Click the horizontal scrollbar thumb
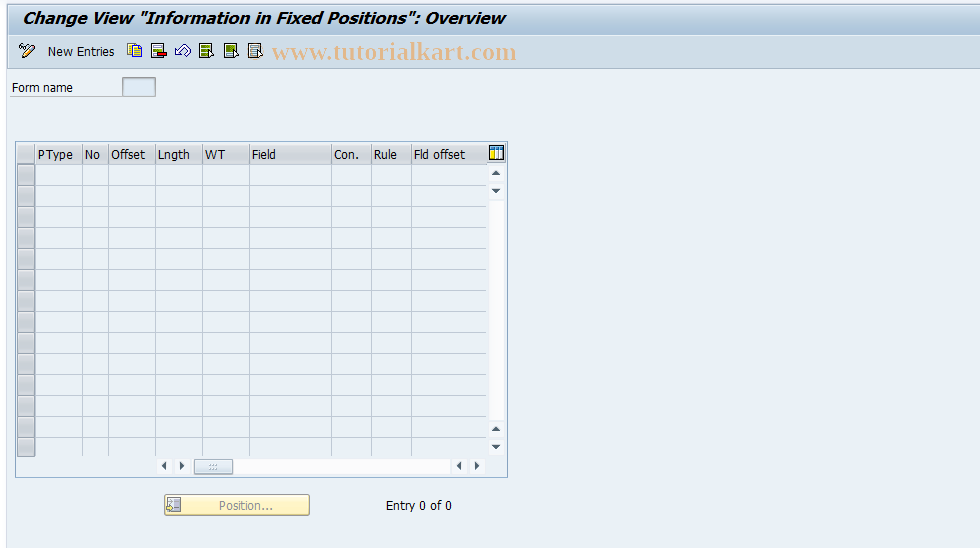Image resolution: width=980 pixels, height=548 pixels. click(x=213, y=466)
